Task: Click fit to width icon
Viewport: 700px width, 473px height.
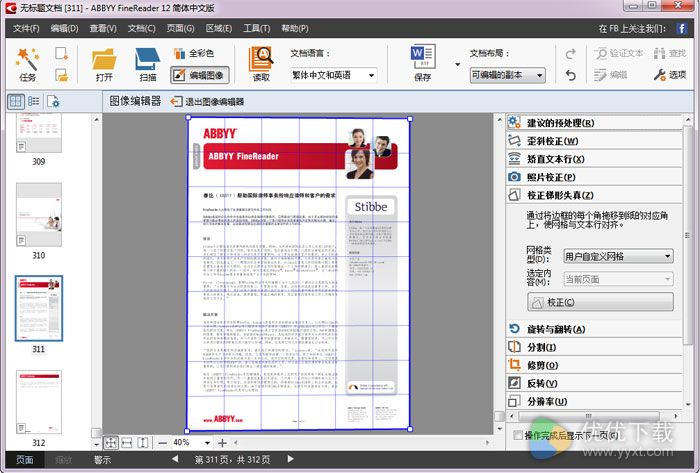Action: pos(127,443)
